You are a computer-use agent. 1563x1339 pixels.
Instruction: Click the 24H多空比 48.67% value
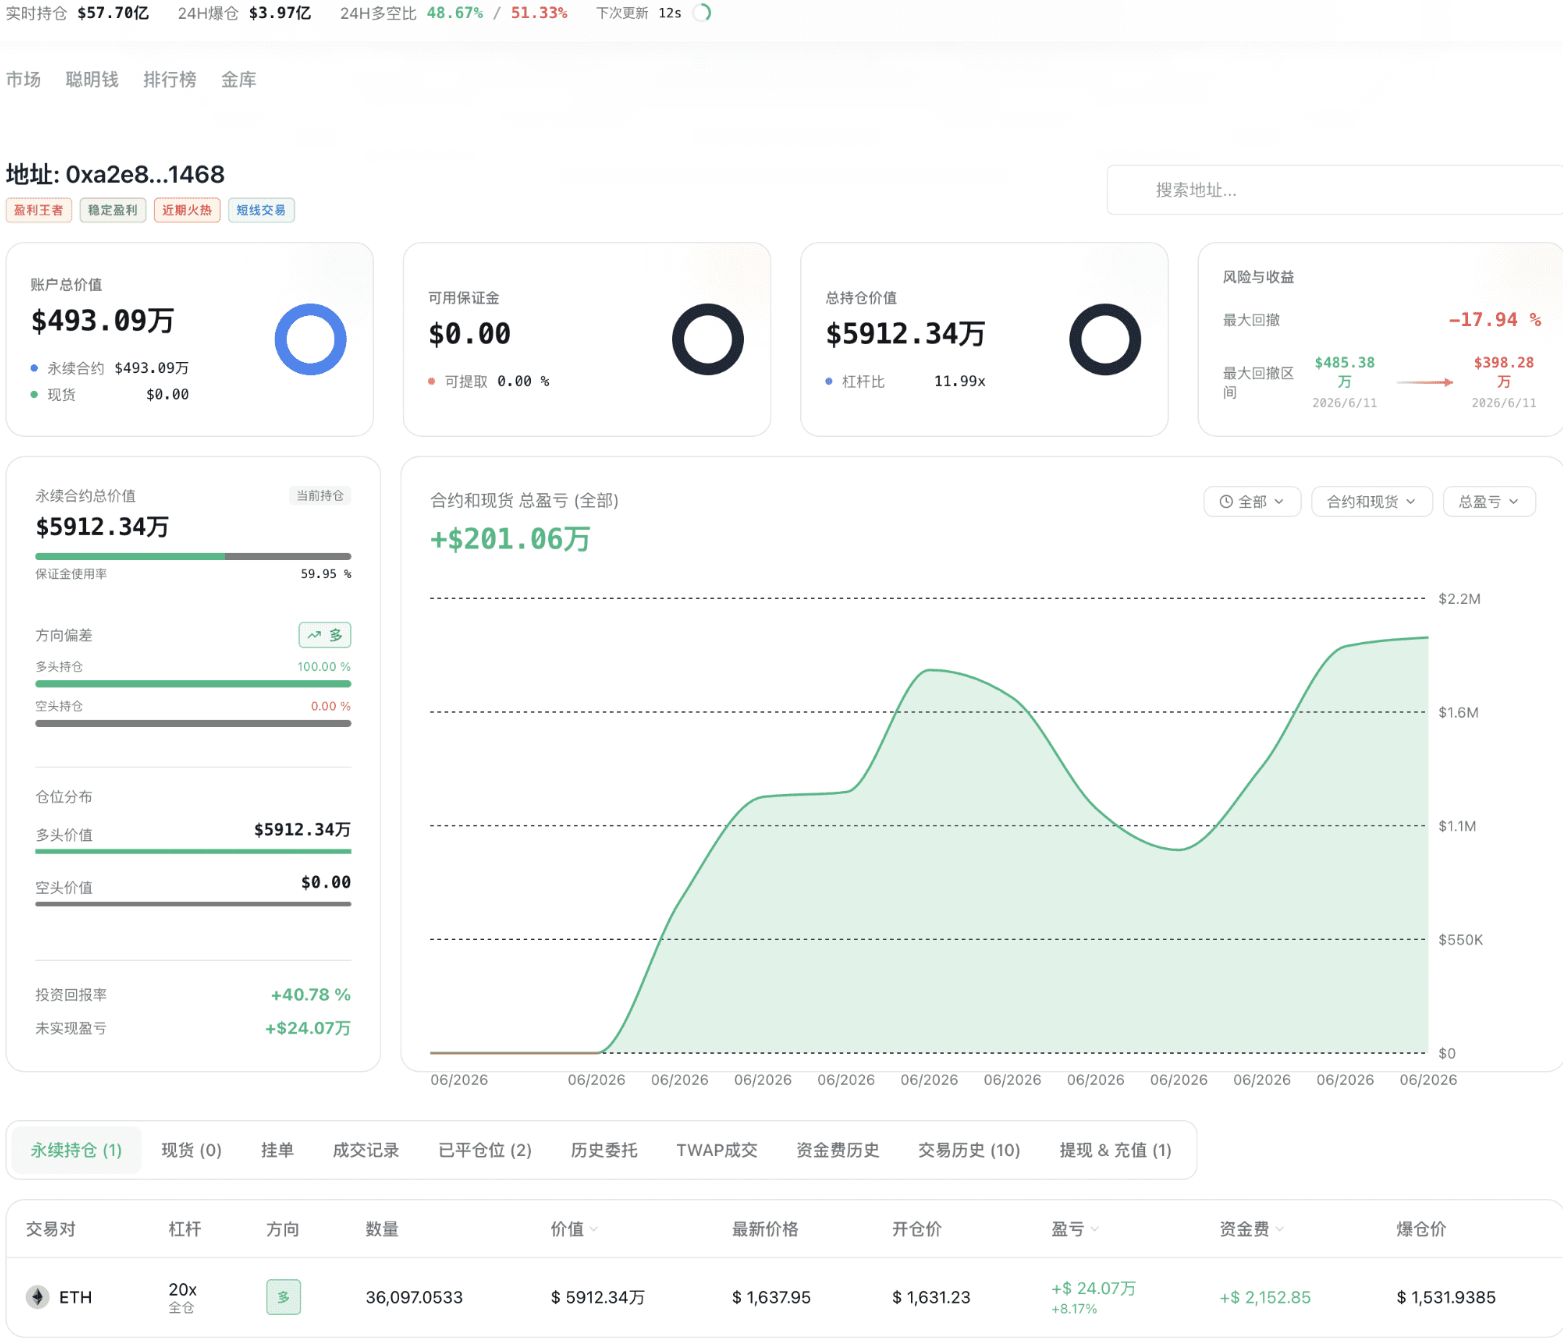[x=455, y=13]
